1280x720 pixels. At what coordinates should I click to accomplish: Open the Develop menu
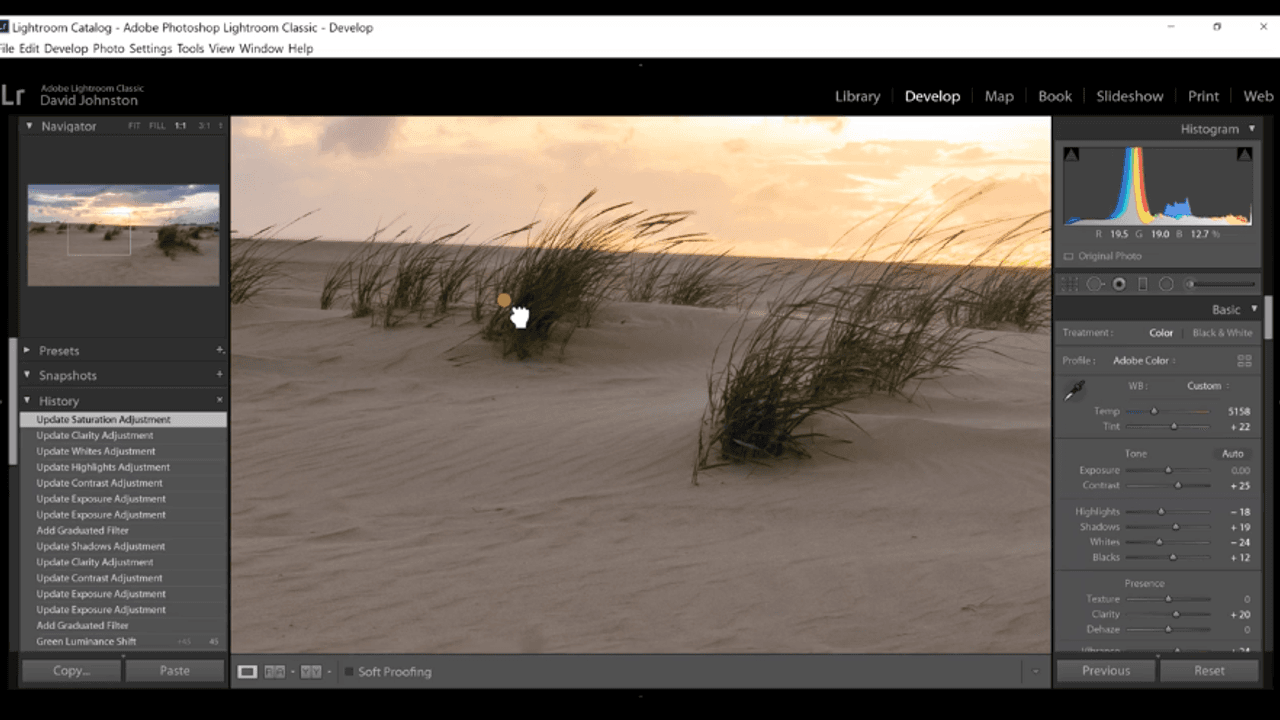pos(66,48)
